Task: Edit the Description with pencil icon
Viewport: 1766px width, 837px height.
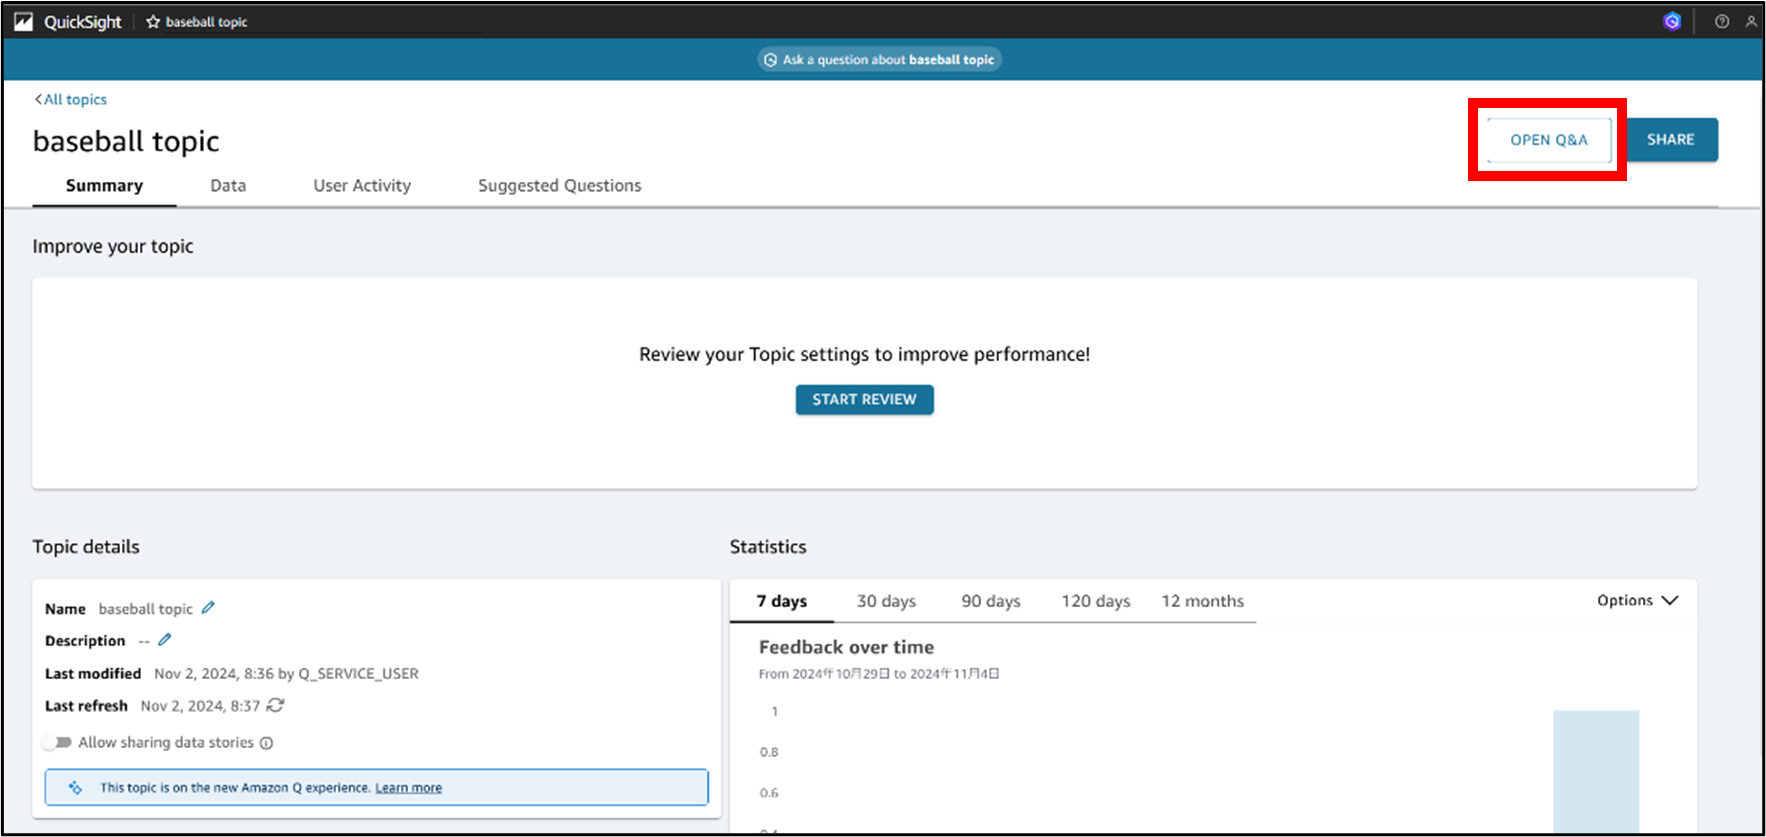Action: 165,640
